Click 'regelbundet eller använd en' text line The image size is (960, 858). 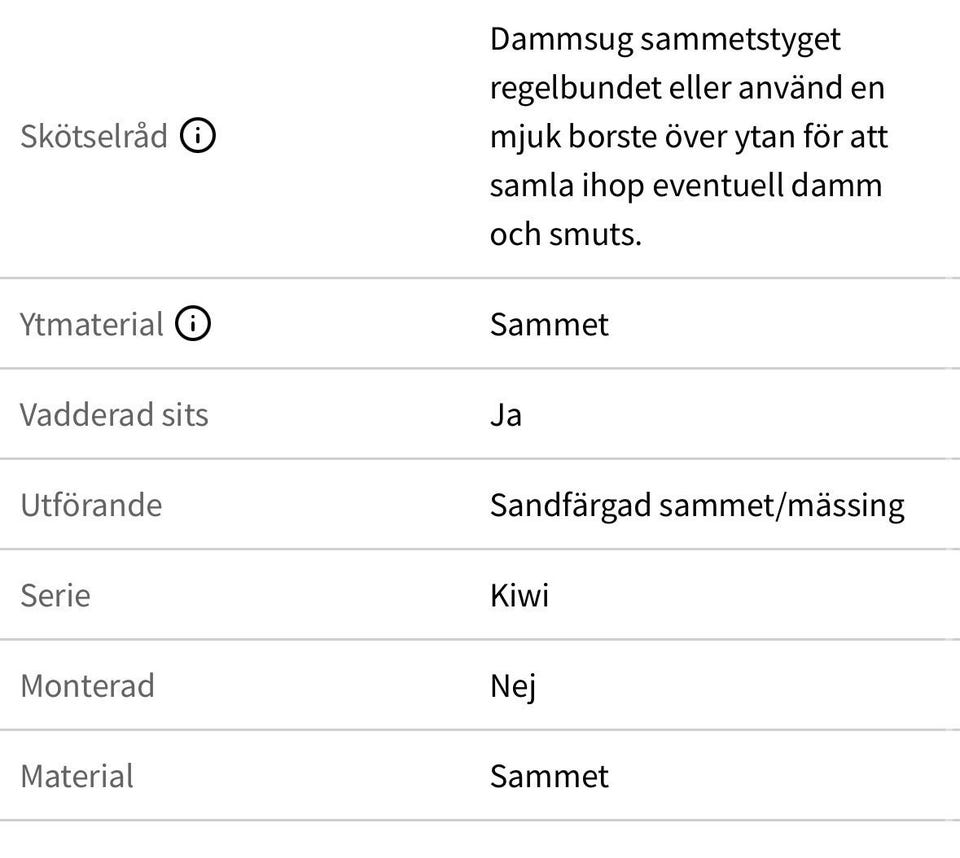pyautogui.click(x=688, y=88)
